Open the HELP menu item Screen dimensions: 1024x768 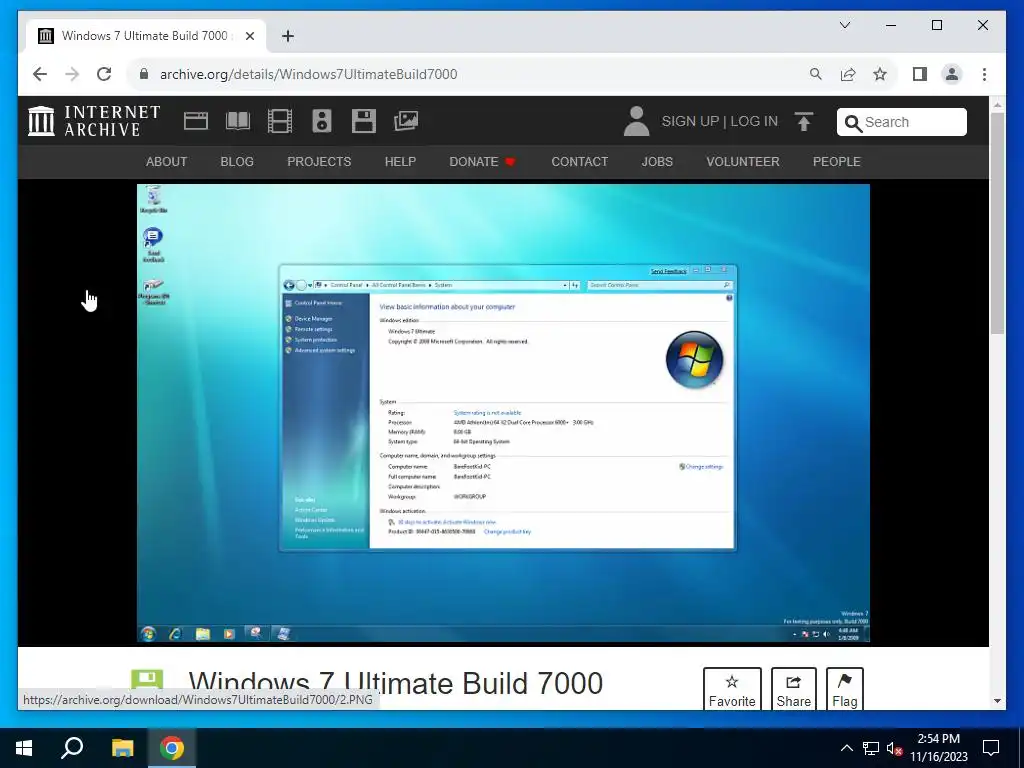(400, 161)
